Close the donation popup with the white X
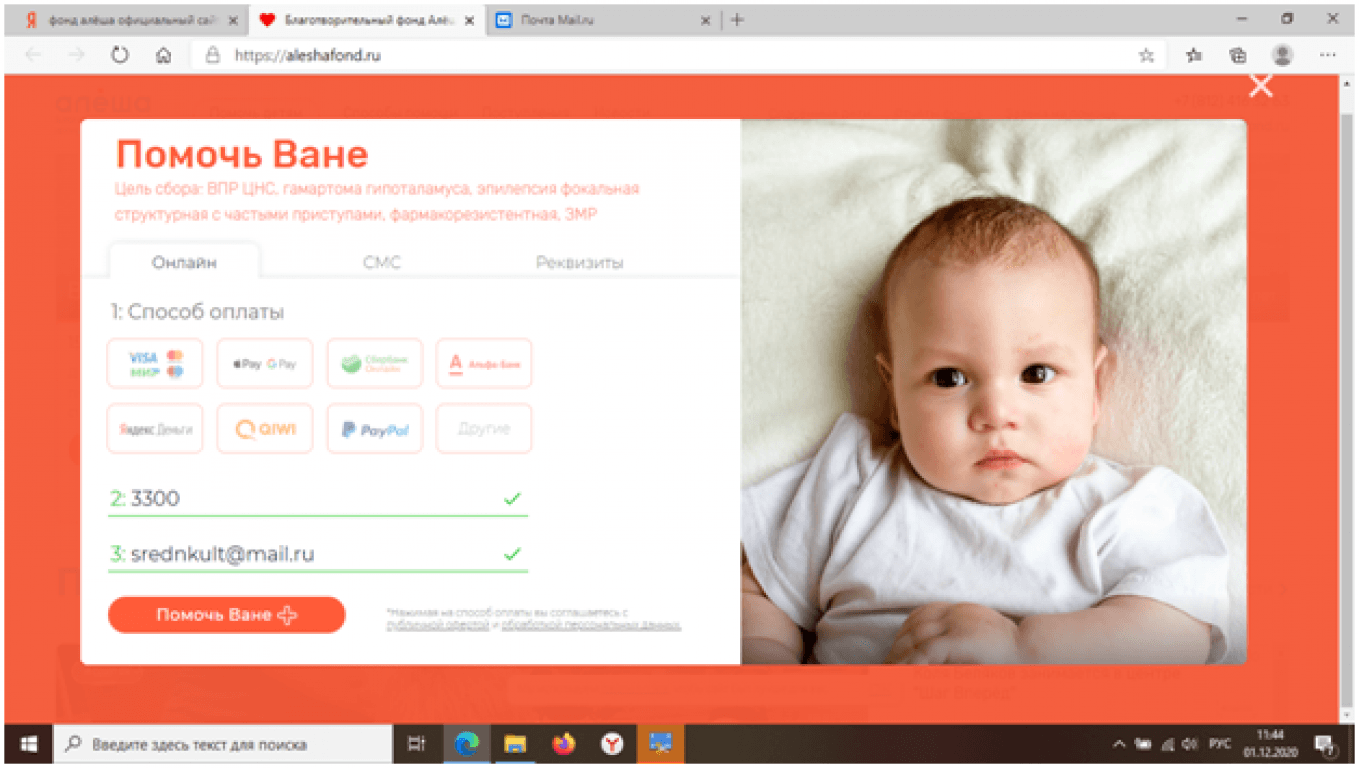 1261,86
